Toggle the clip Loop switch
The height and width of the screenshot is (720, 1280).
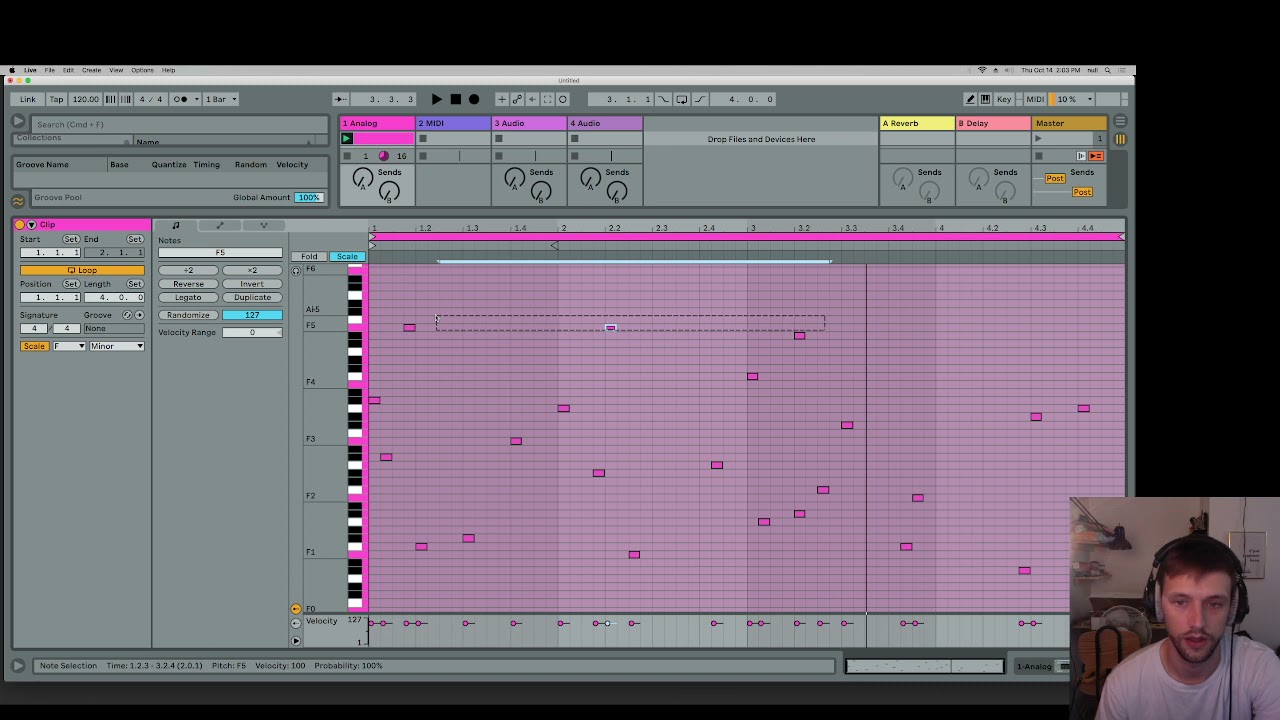[x=83, y=270]
